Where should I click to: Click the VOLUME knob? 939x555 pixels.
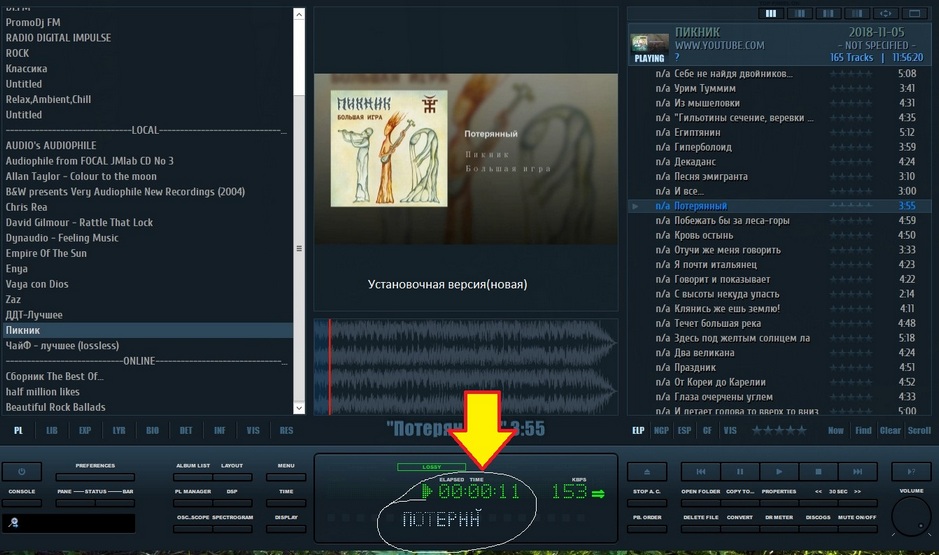[911, 516]
